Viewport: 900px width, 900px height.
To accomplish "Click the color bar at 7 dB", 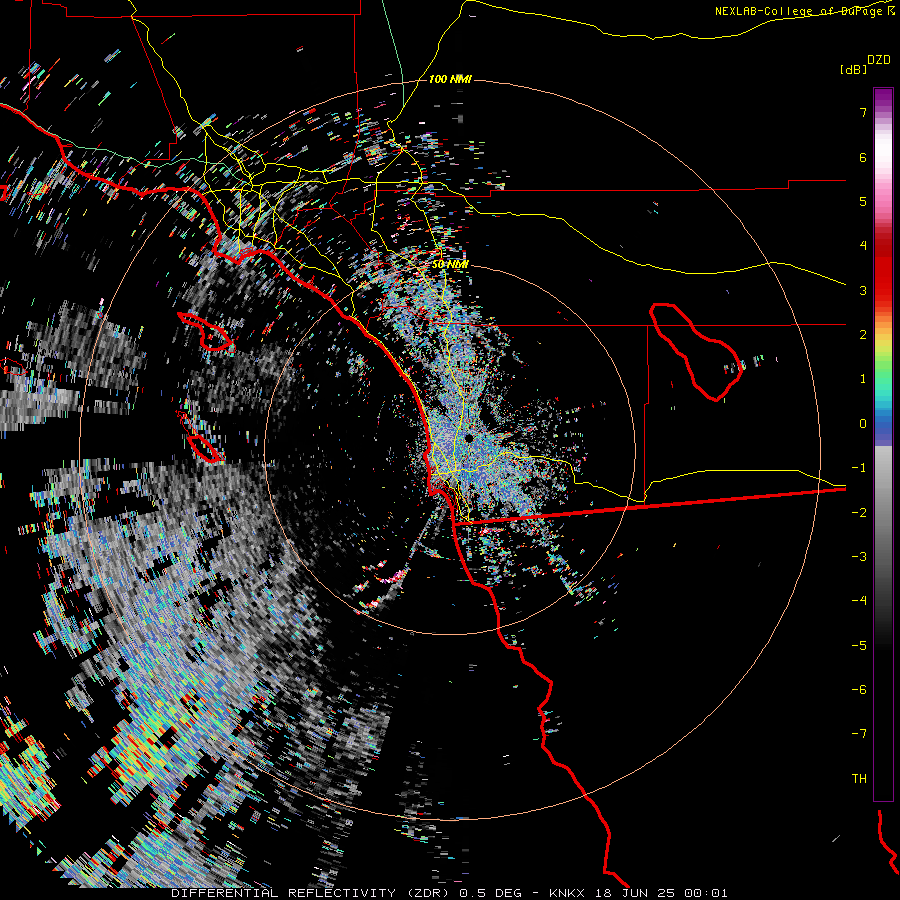I will [883, 112].
